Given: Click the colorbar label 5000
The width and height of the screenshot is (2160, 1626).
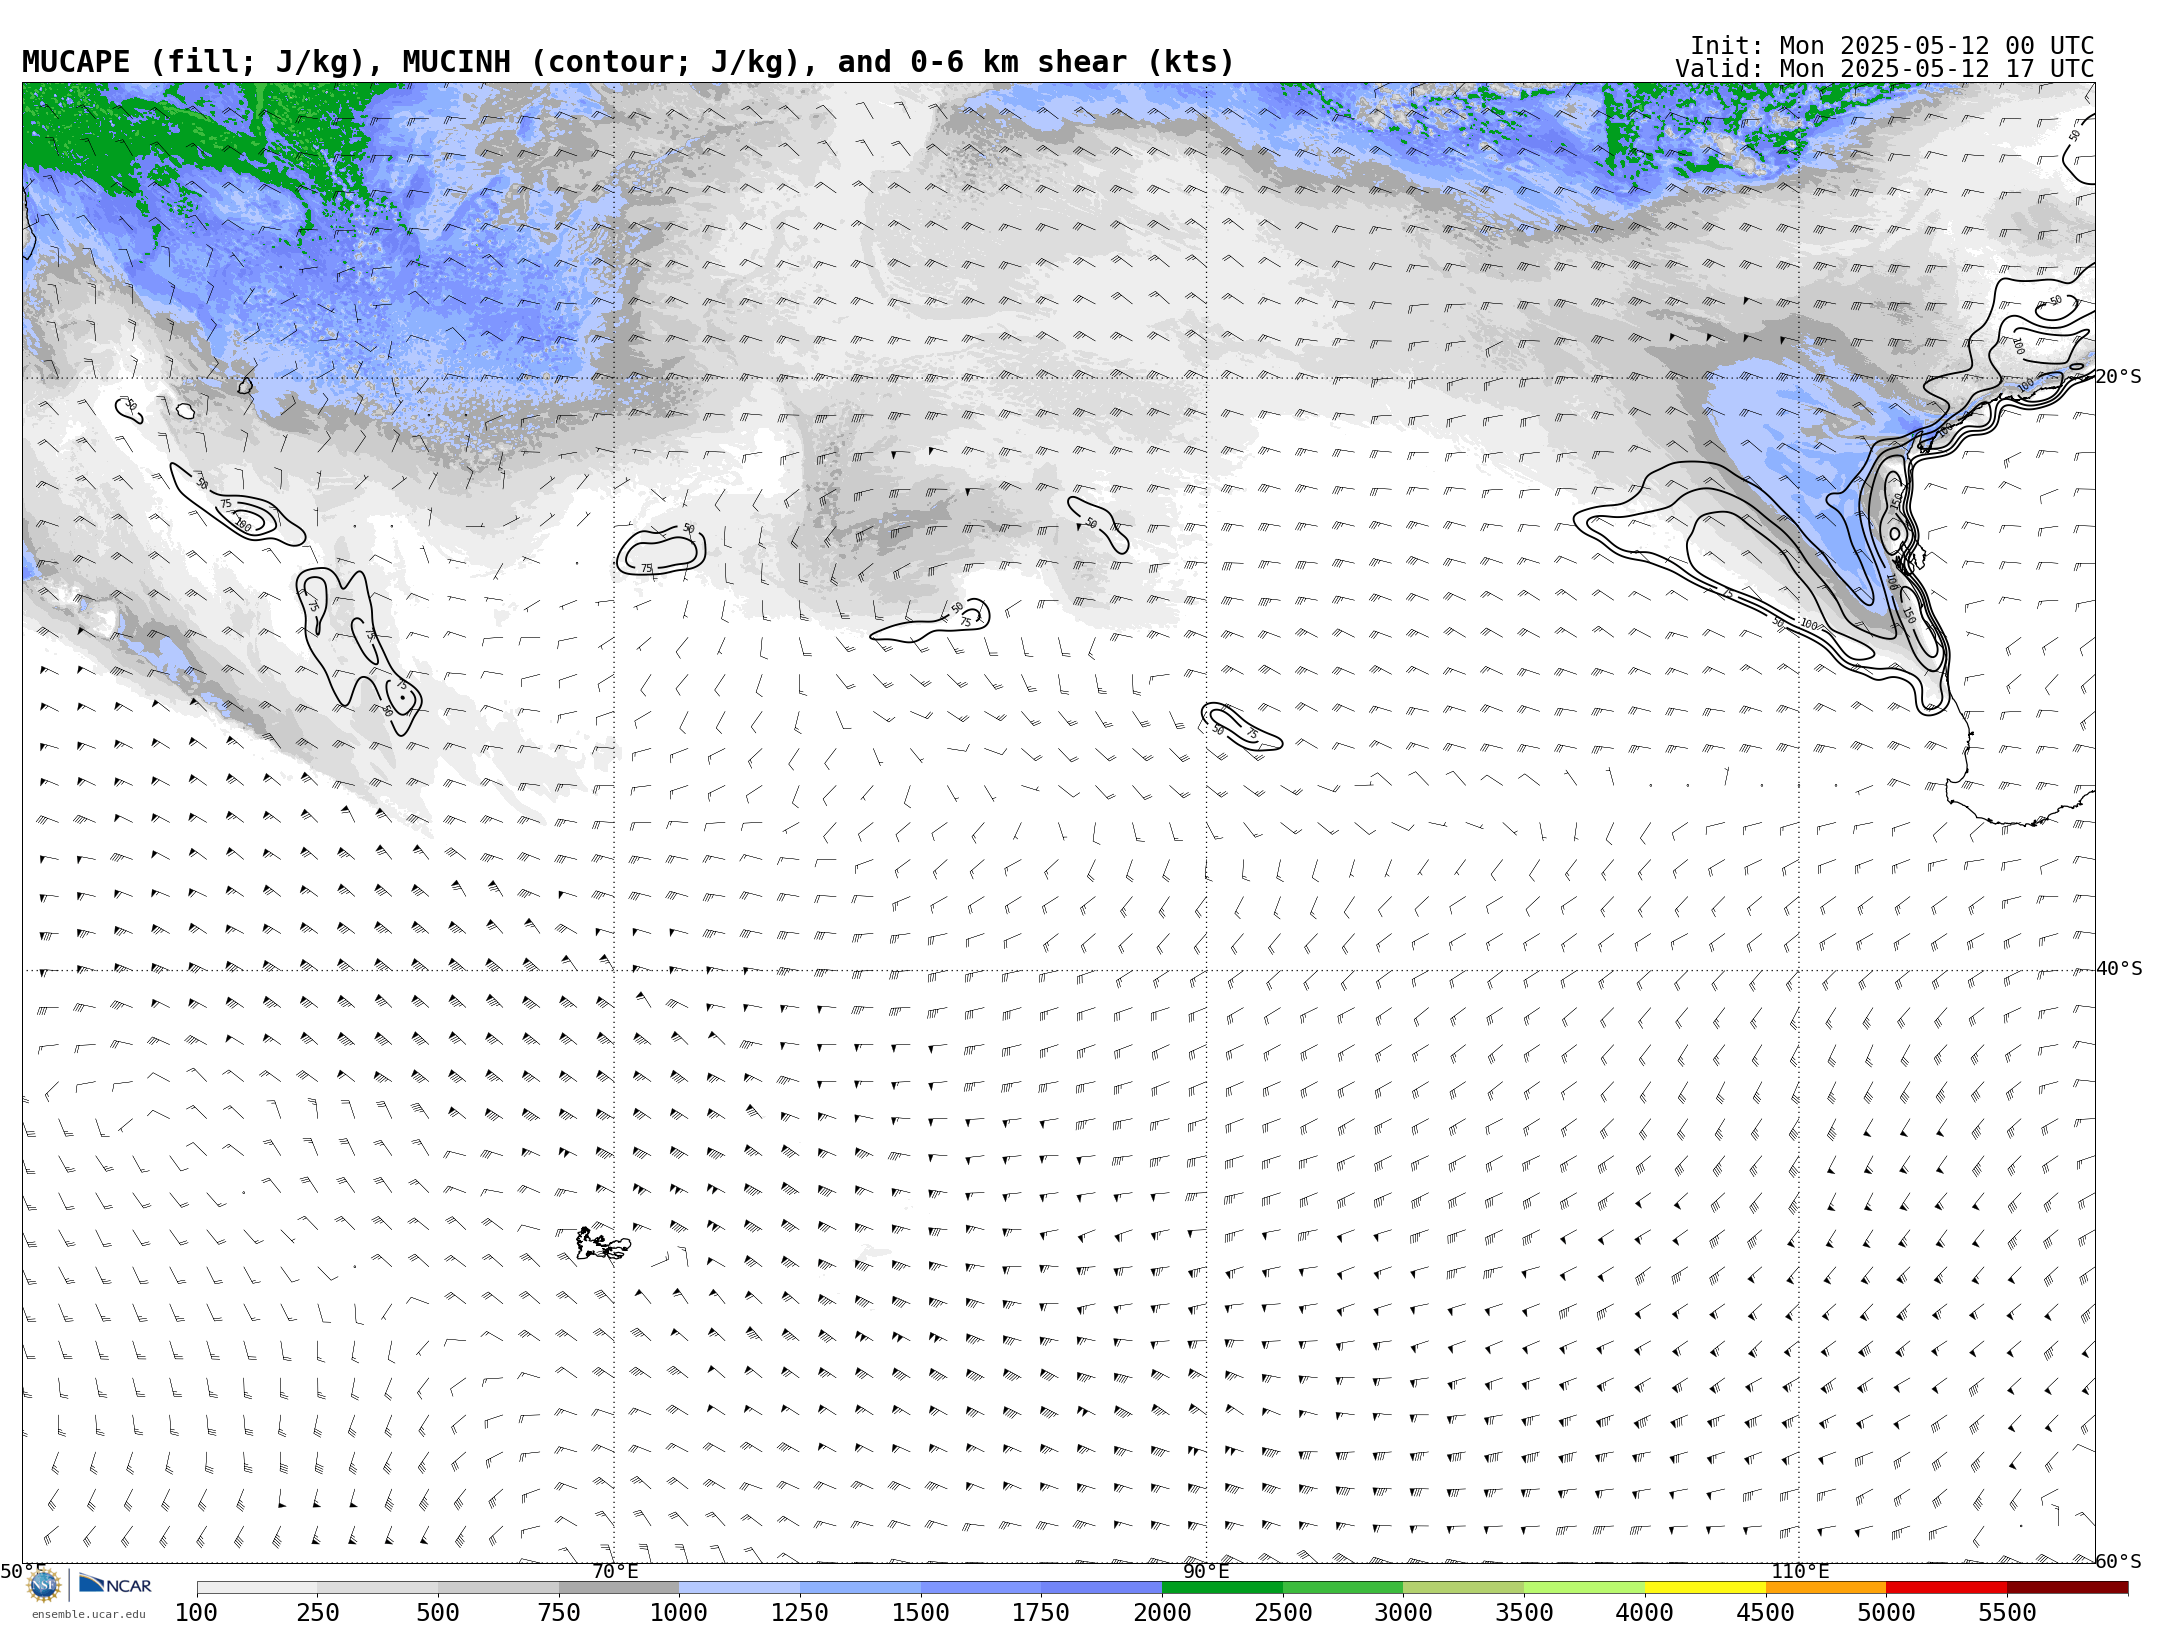Looking at the screenshot, I should tap(1886, 1613).
